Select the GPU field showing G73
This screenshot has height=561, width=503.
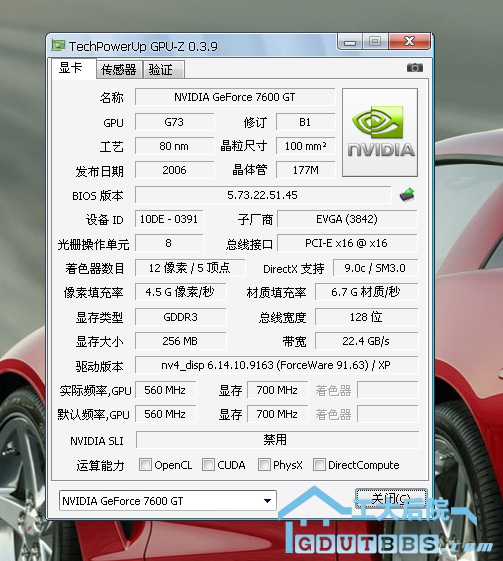coord(175,122)
